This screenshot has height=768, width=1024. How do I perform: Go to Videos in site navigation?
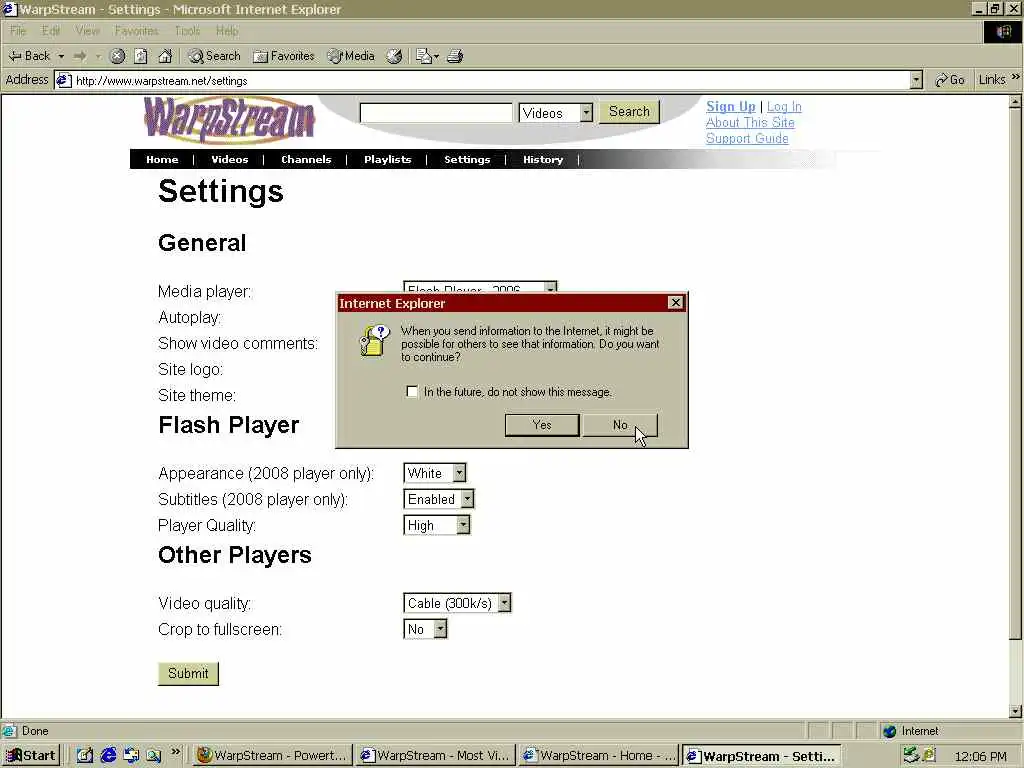(x=229, y=159)
